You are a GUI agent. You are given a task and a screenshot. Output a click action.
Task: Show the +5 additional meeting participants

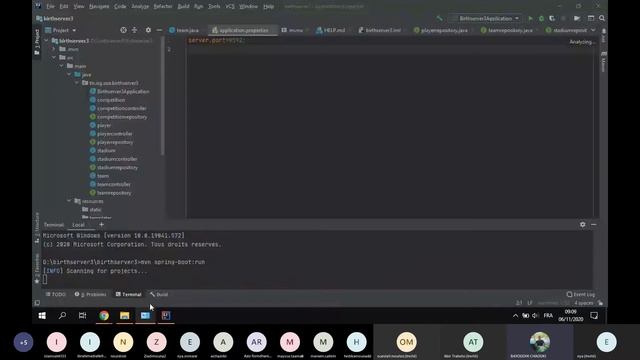[x=23, y=342]
